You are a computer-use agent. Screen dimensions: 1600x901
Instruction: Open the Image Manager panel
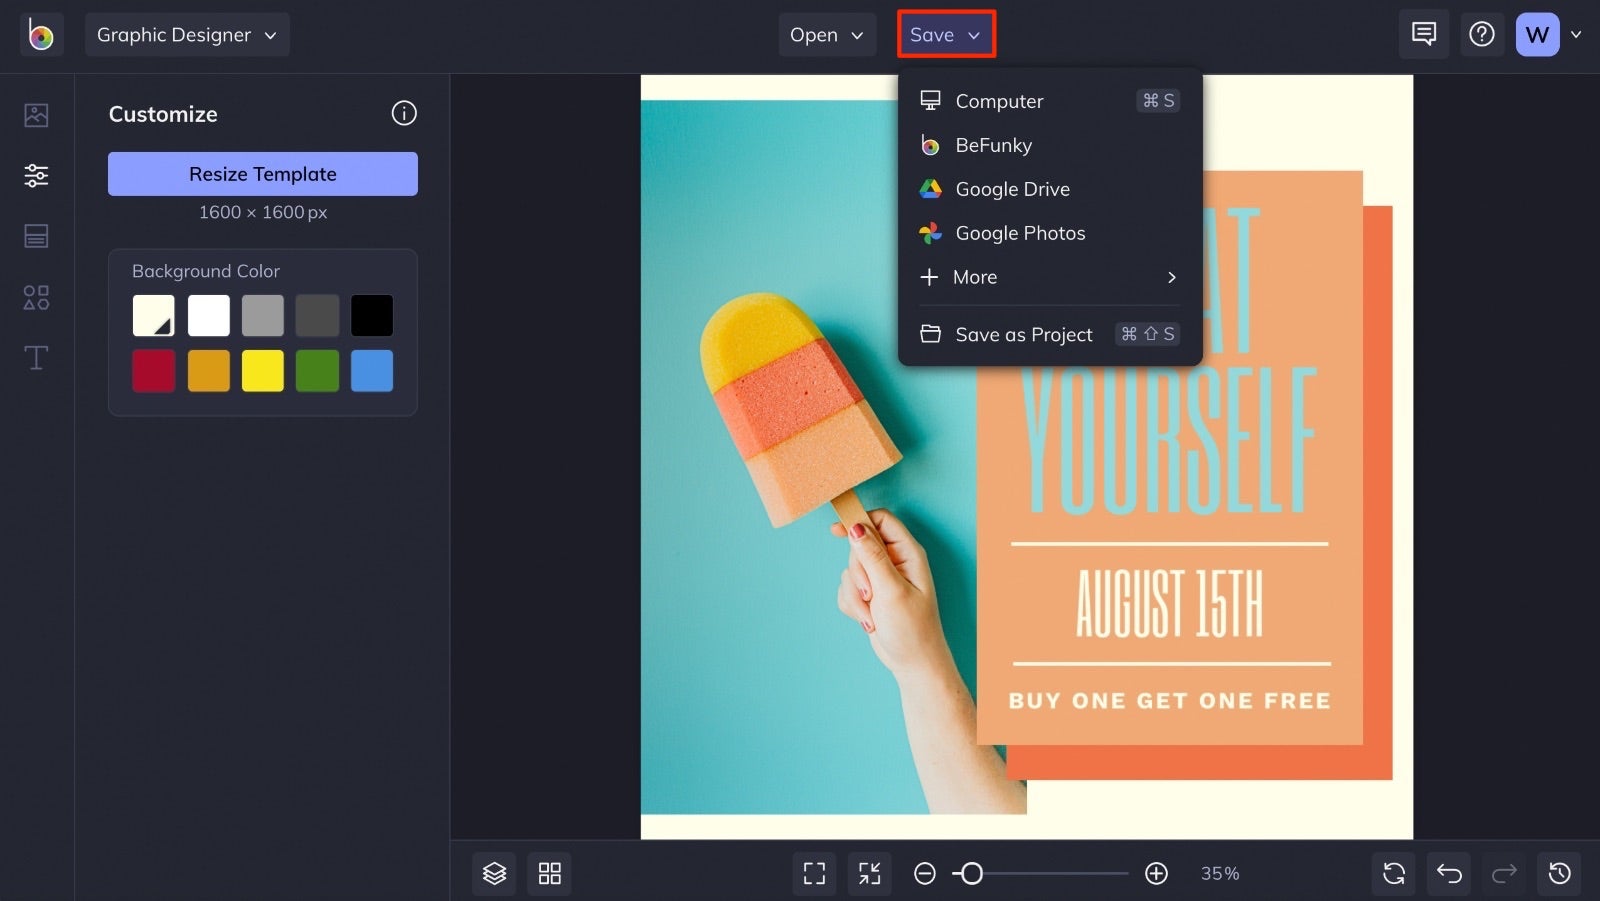click(x=35, y=115)
